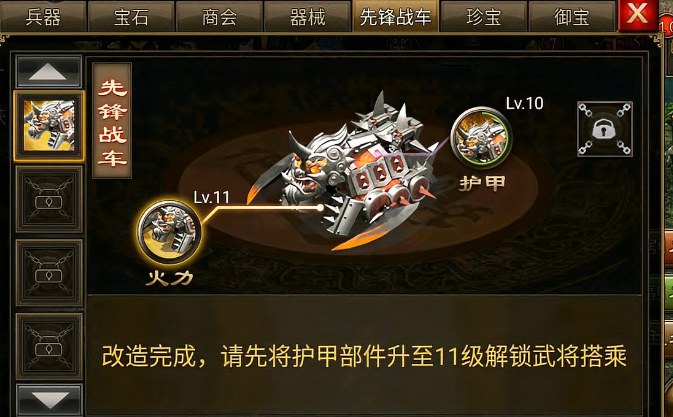This screenshot has width=673, height=417.
Task: Click the middle locked chariot slot
Action: [x=49, y=273]
